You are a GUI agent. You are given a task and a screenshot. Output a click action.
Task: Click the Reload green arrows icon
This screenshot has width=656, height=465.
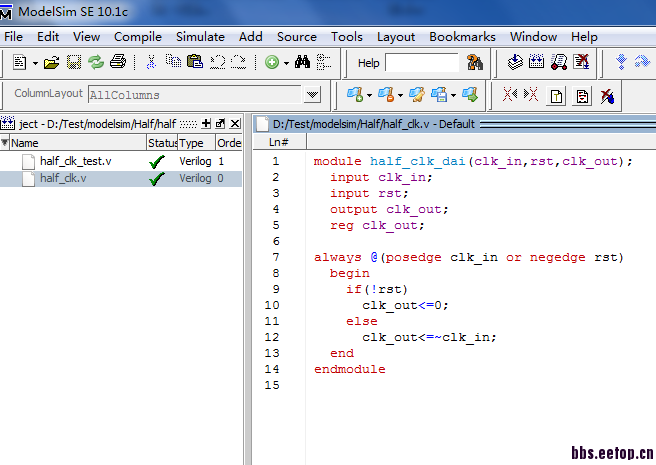click(96, 62)
